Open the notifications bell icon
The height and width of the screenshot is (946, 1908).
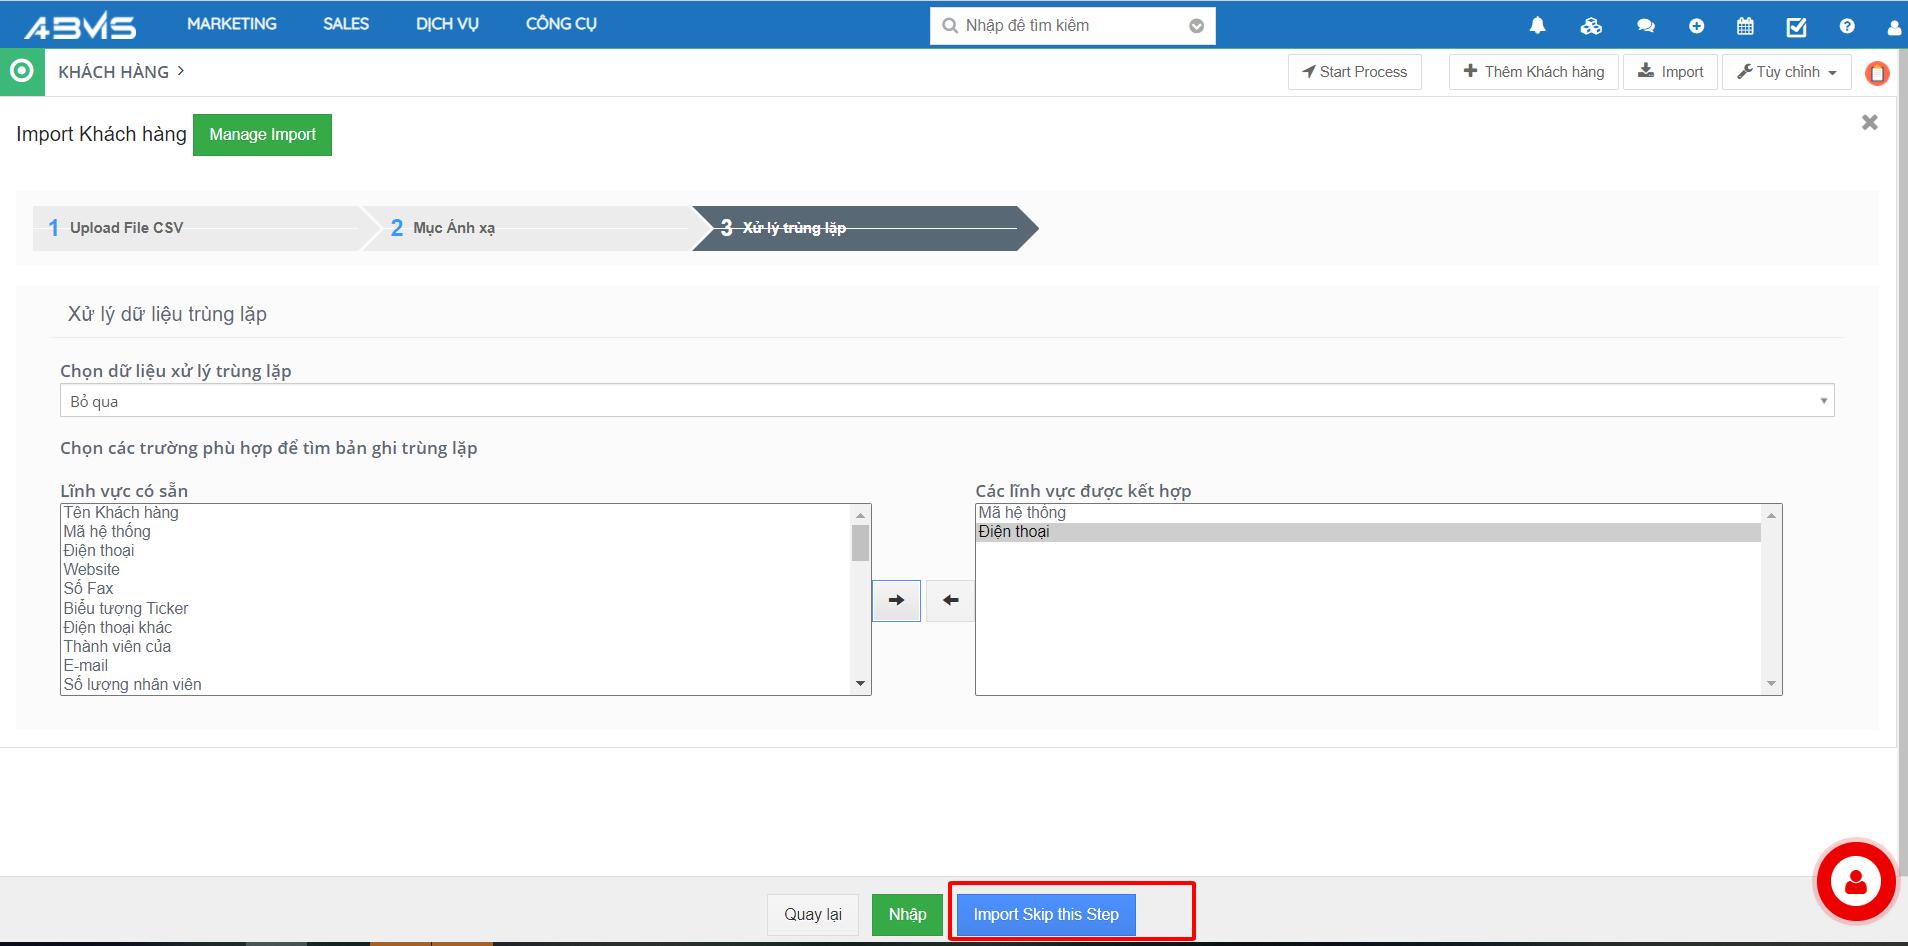pyautogui.click(x=1537, y=26)
